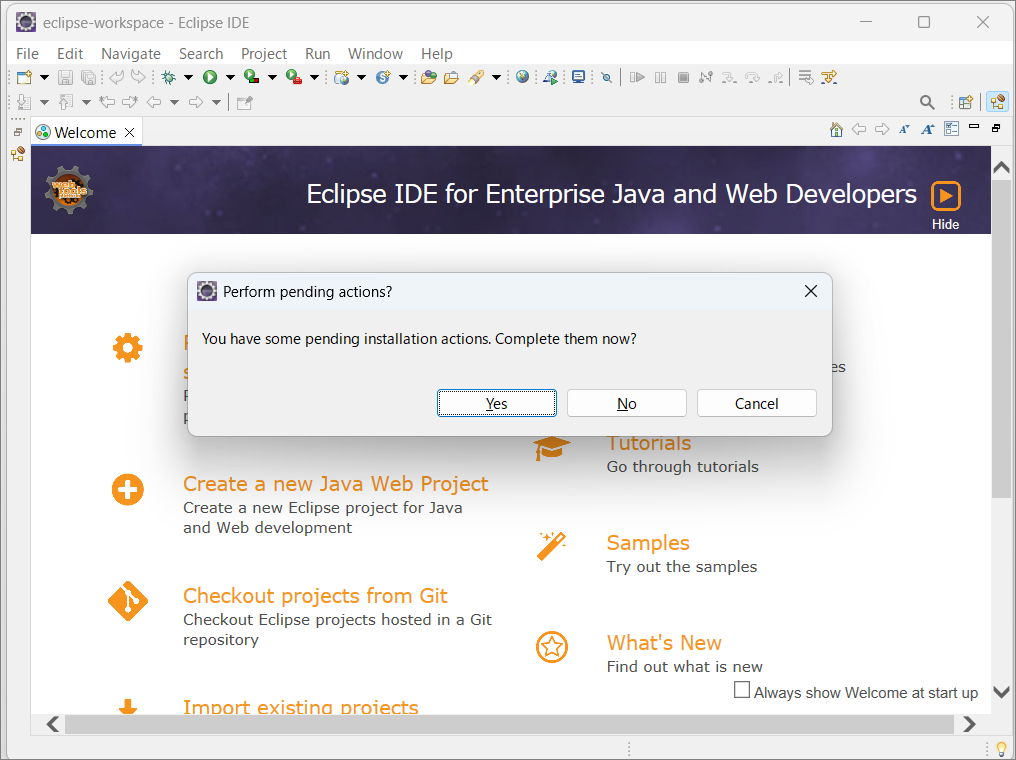This screenshot has width=1016, height=760.
Task: Open Checkout projects from Git link
Action: [x=315, y=595]
